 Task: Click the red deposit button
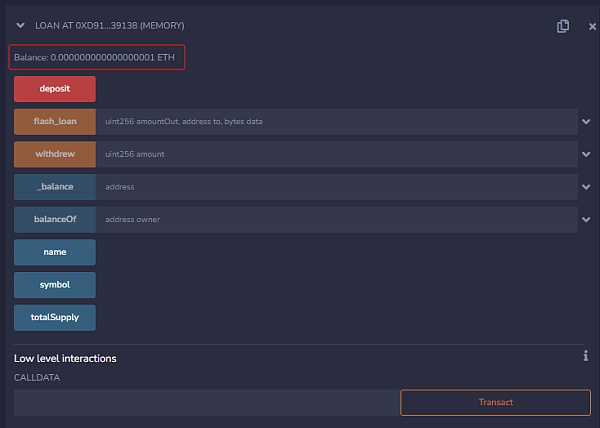pyautogui.click(x=55, y=89)
